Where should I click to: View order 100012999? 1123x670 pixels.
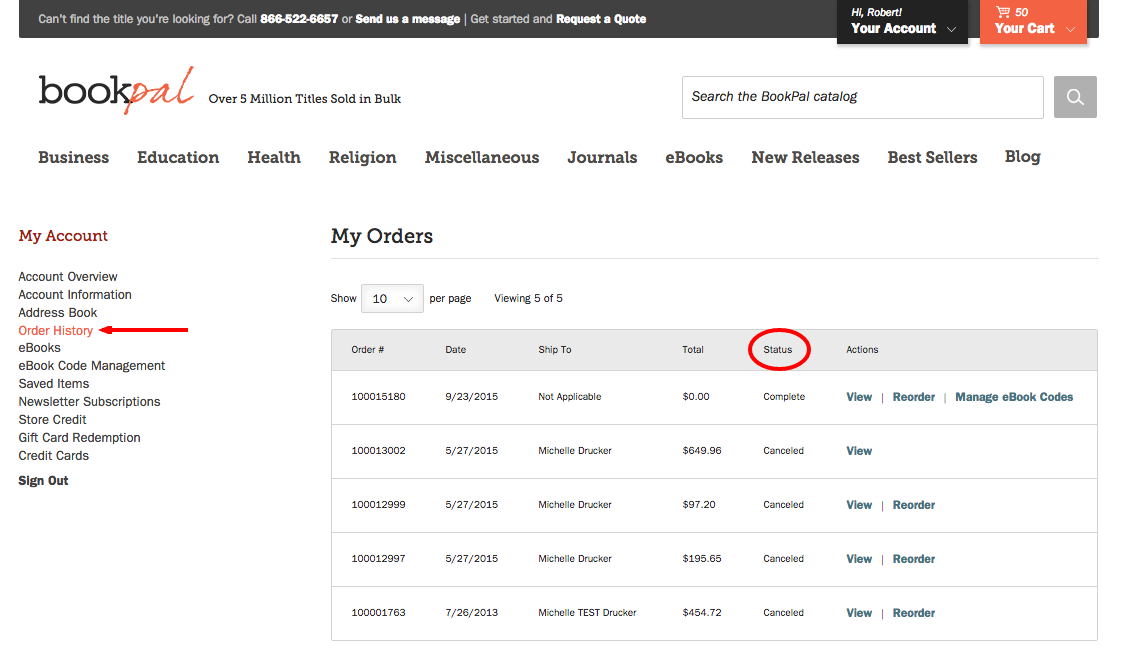[x=859, y=505]
